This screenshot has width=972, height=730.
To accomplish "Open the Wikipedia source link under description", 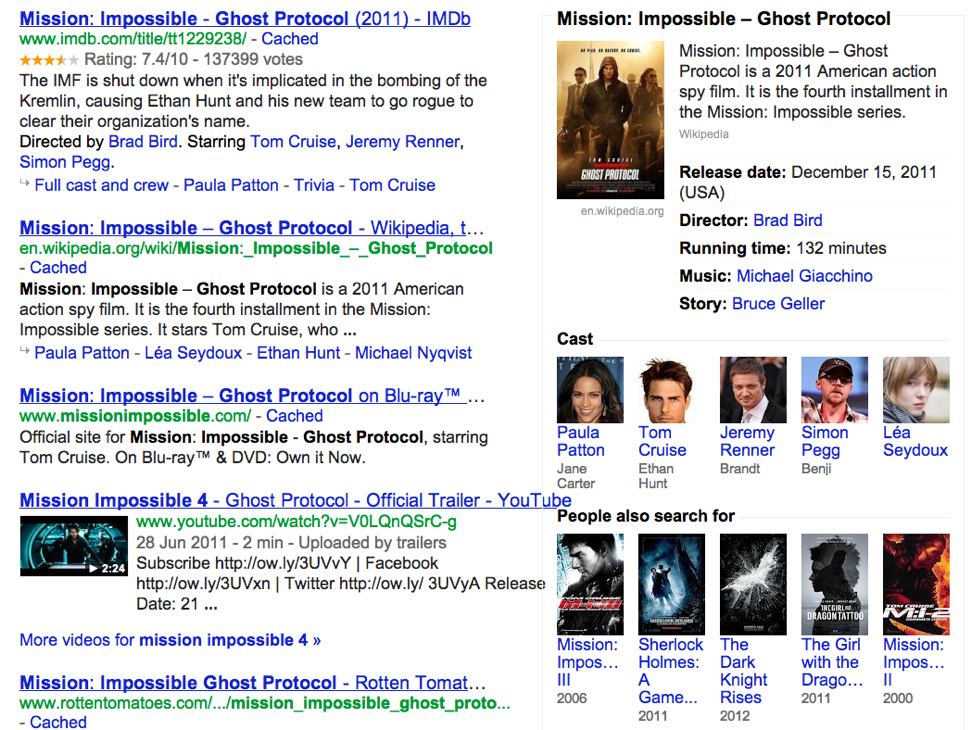I will point(704,134).
